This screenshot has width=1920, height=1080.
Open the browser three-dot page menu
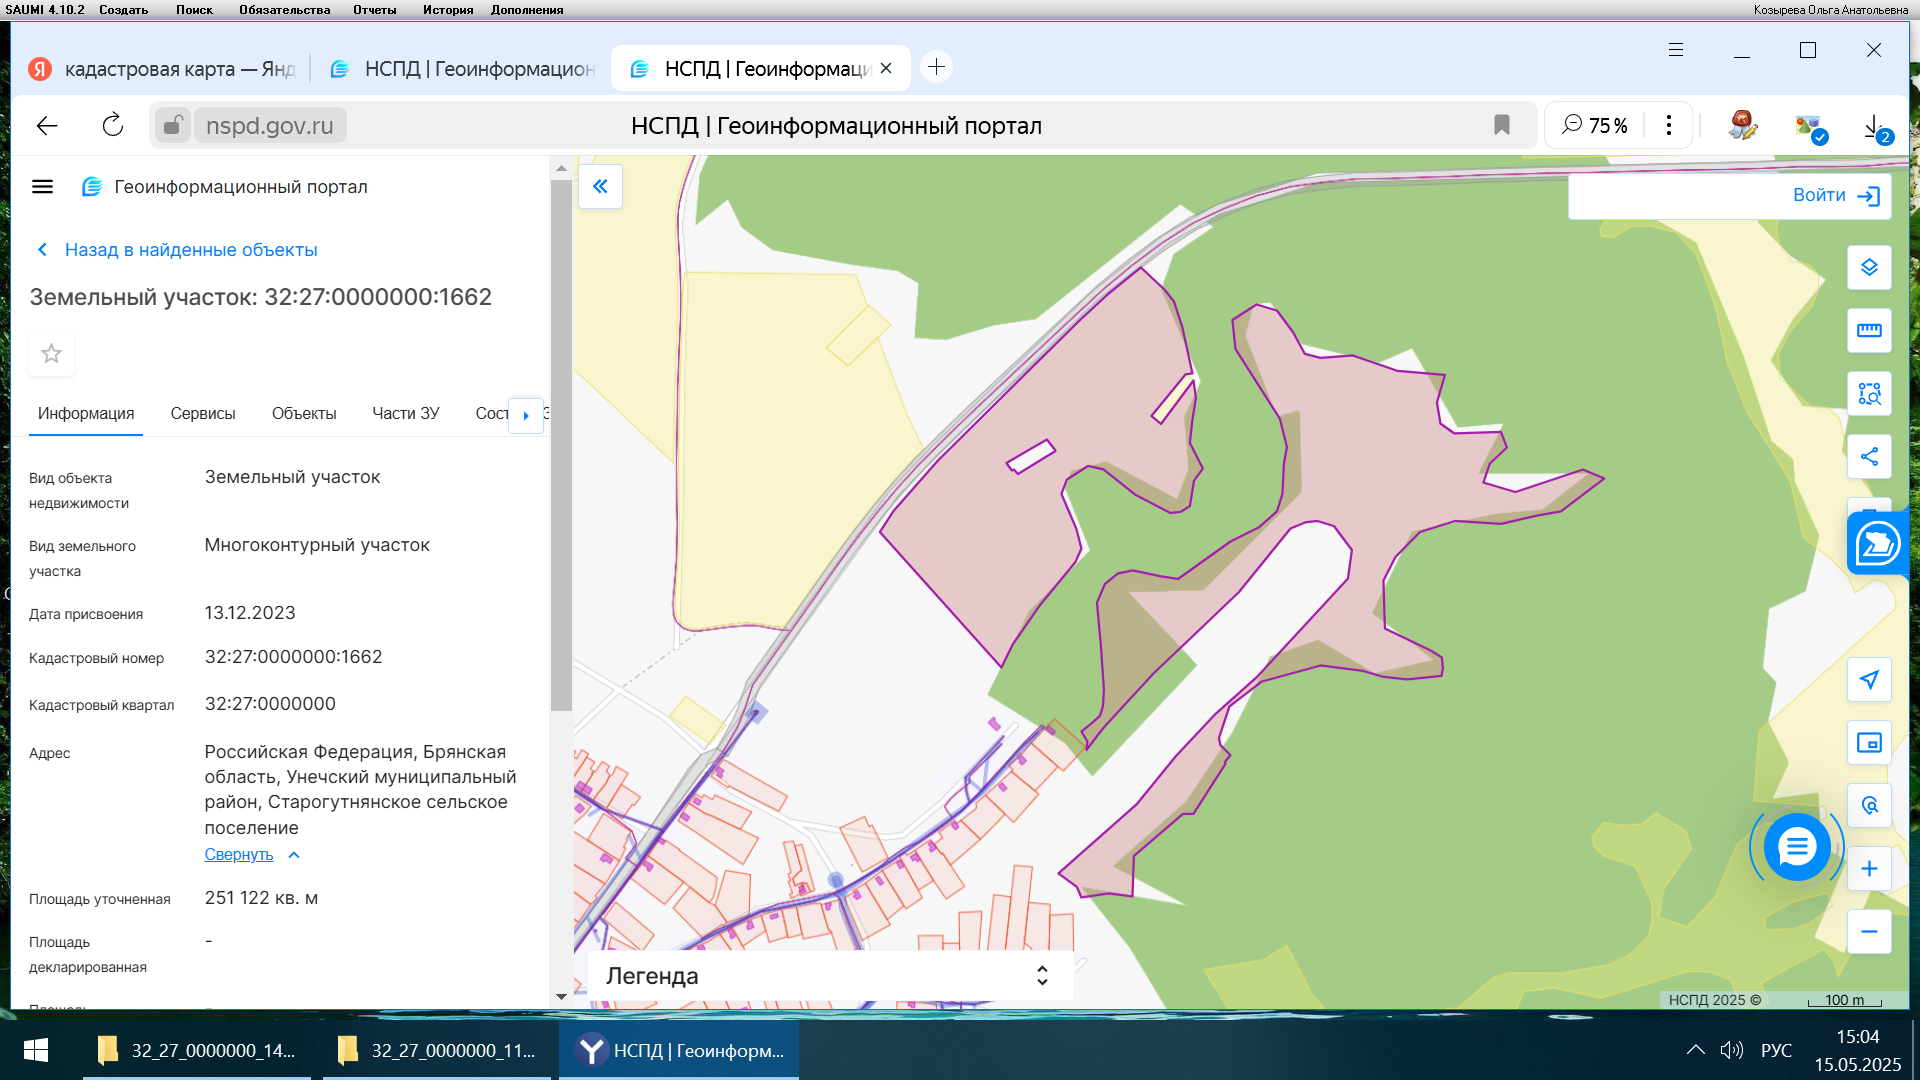1668,125
